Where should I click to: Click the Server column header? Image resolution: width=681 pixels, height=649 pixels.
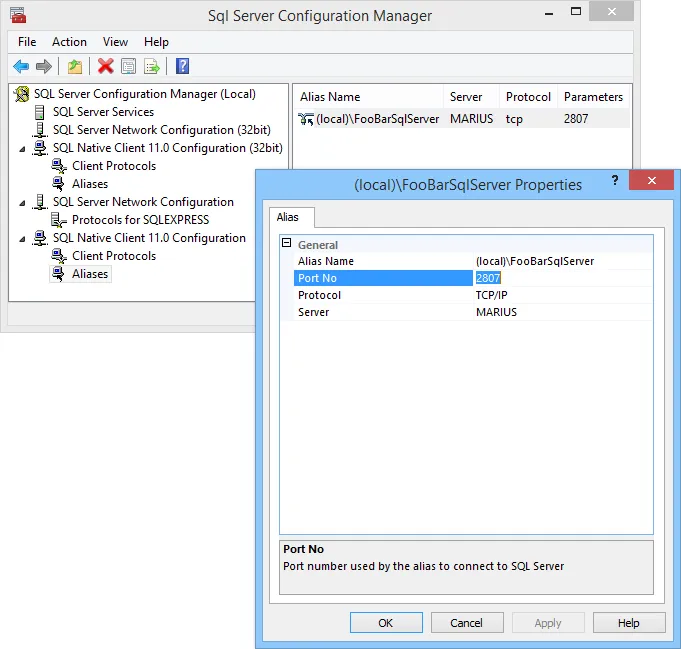pos(471,96)
